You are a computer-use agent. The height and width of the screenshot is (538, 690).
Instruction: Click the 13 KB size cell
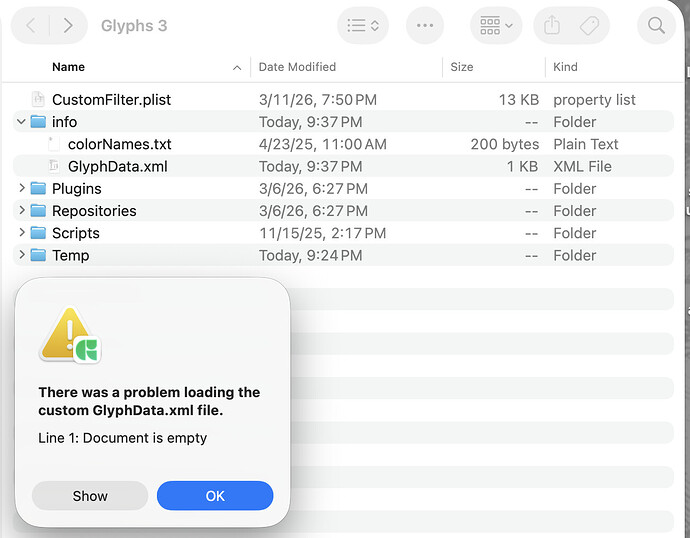(x=519, y=100)
